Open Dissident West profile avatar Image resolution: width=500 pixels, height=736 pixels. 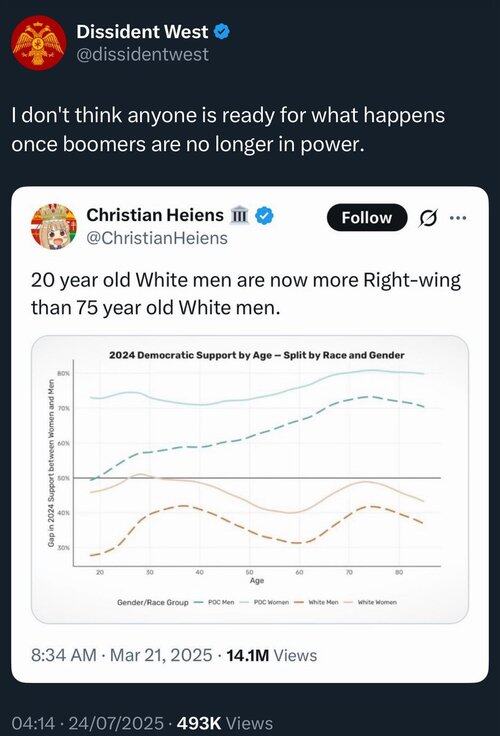click(x=39, y=43)
